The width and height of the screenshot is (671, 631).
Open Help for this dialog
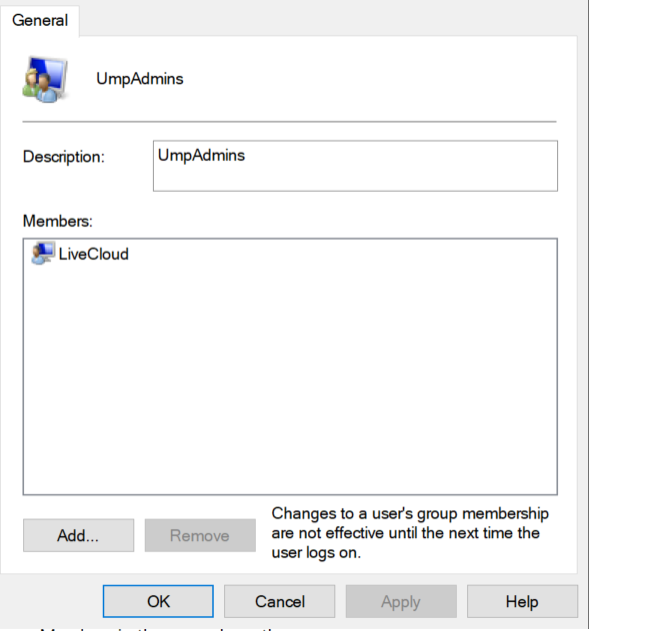[x=521, y=601]
